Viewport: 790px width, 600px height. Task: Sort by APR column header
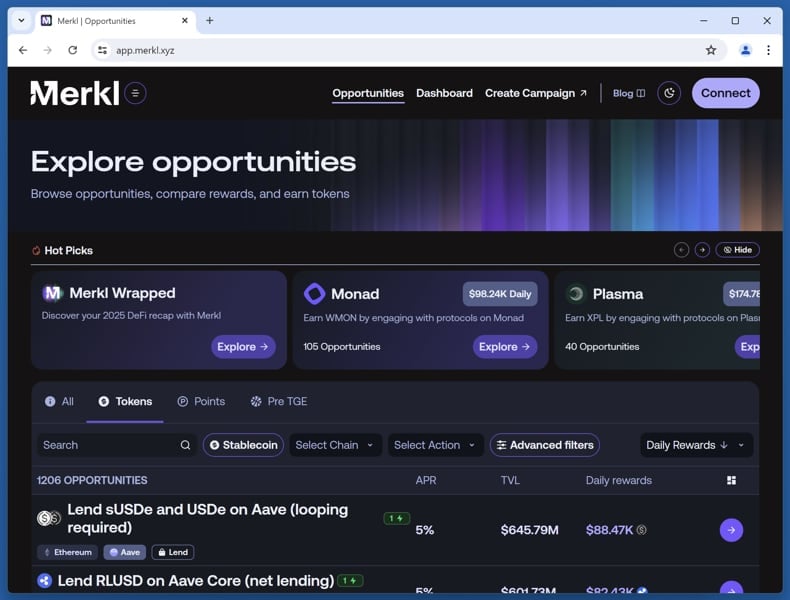(426, 480)
